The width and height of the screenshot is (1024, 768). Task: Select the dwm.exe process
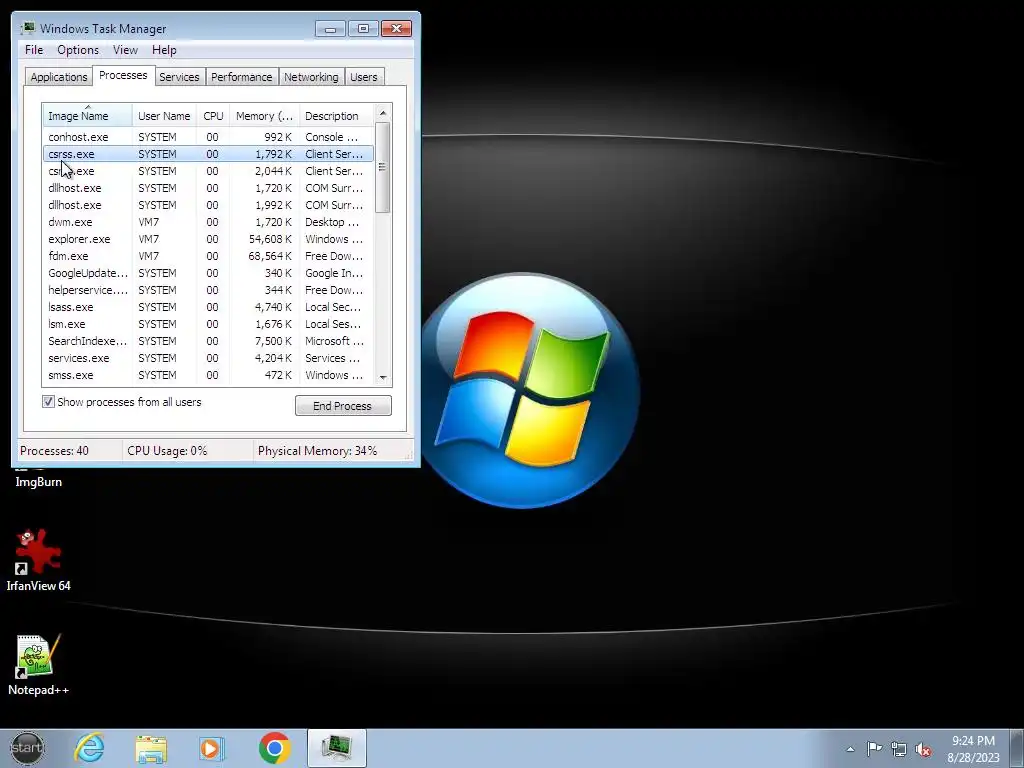(208, 222)
